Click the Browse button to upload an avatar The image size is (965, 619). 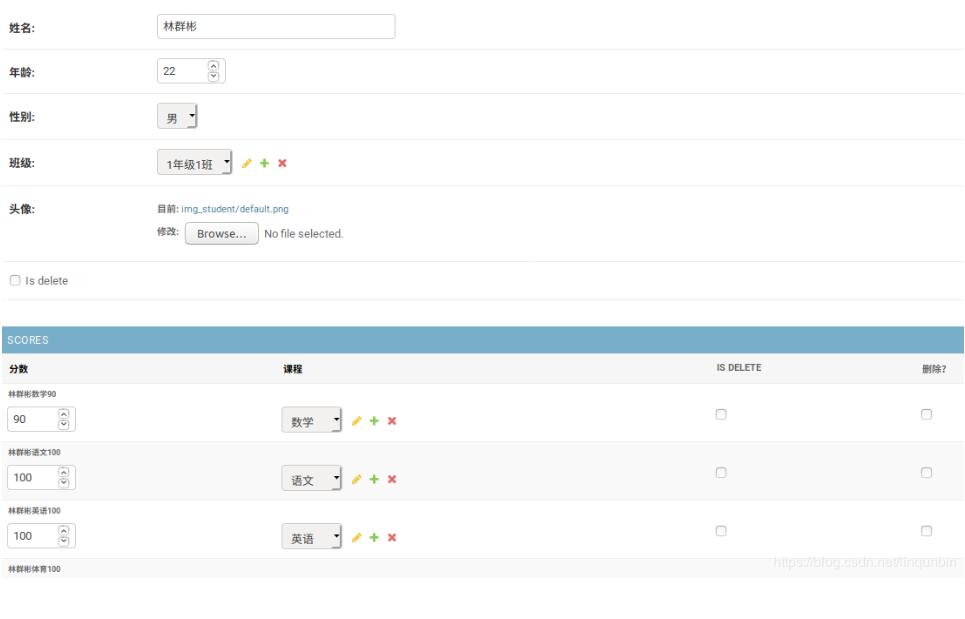pos(221,233)
